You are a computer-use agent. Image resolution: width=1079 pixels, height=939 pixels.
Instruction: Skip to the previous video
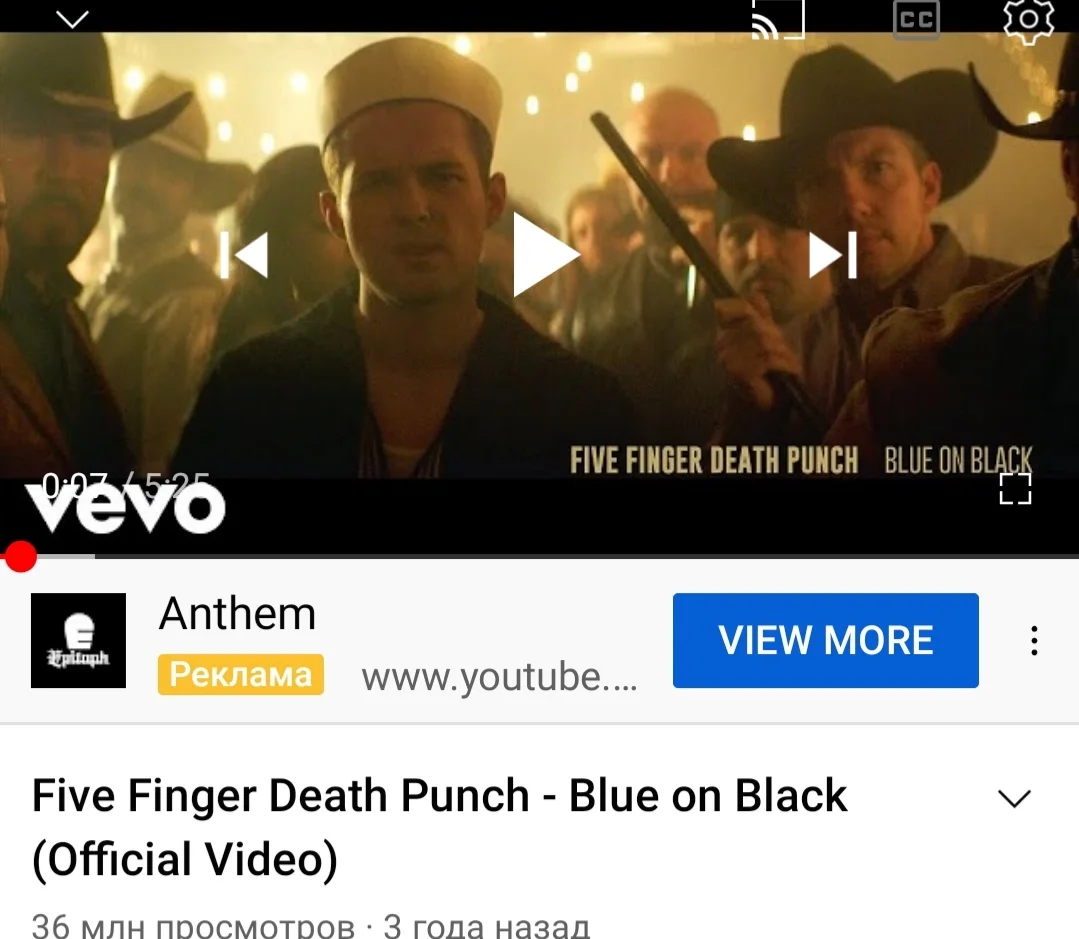[x=244, y=255]
